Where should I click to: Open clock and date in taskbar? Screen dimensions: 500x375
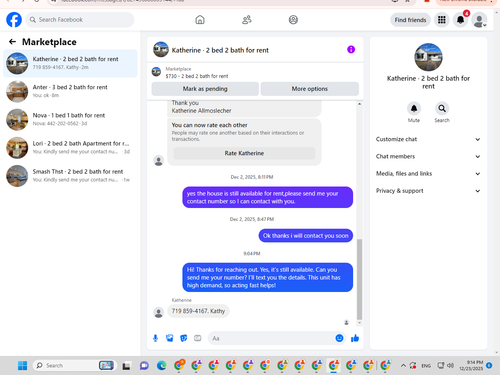pos(471,365)
